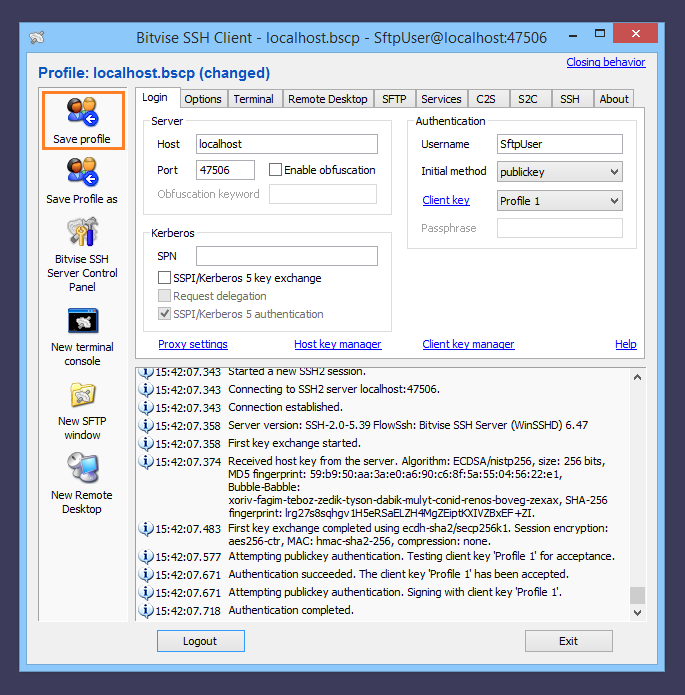
Task: Click the Bitvise app icon in title bar
Action: 37,38
